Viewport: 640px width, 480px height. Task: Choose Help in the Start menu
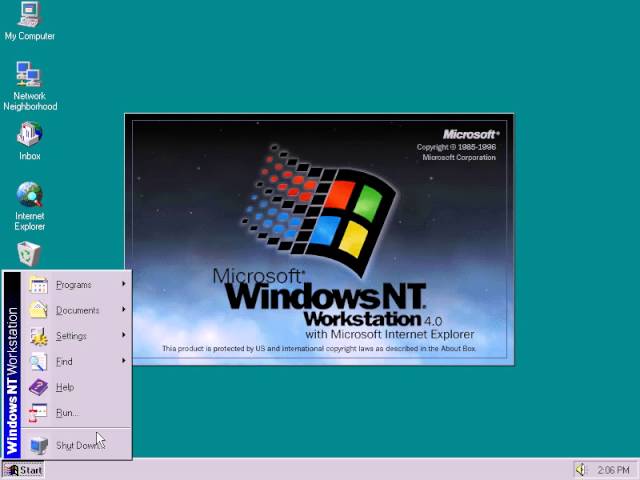click(x=76, y=387)
